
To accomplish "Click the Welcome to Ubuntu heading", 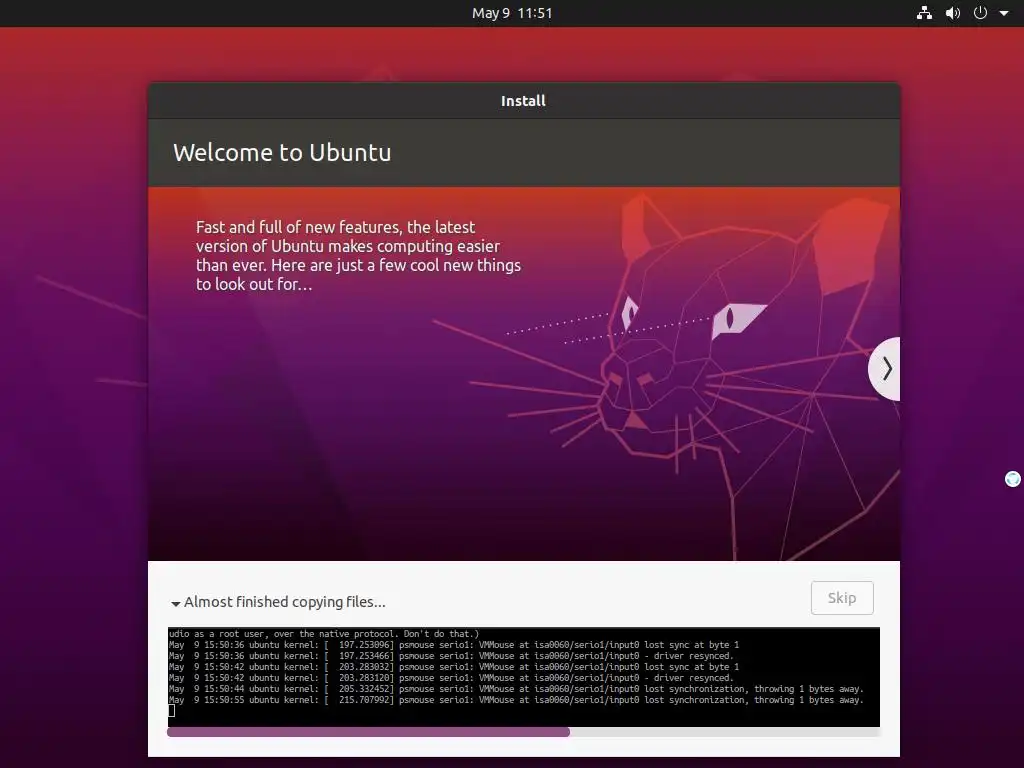I will tap(282, 152).
